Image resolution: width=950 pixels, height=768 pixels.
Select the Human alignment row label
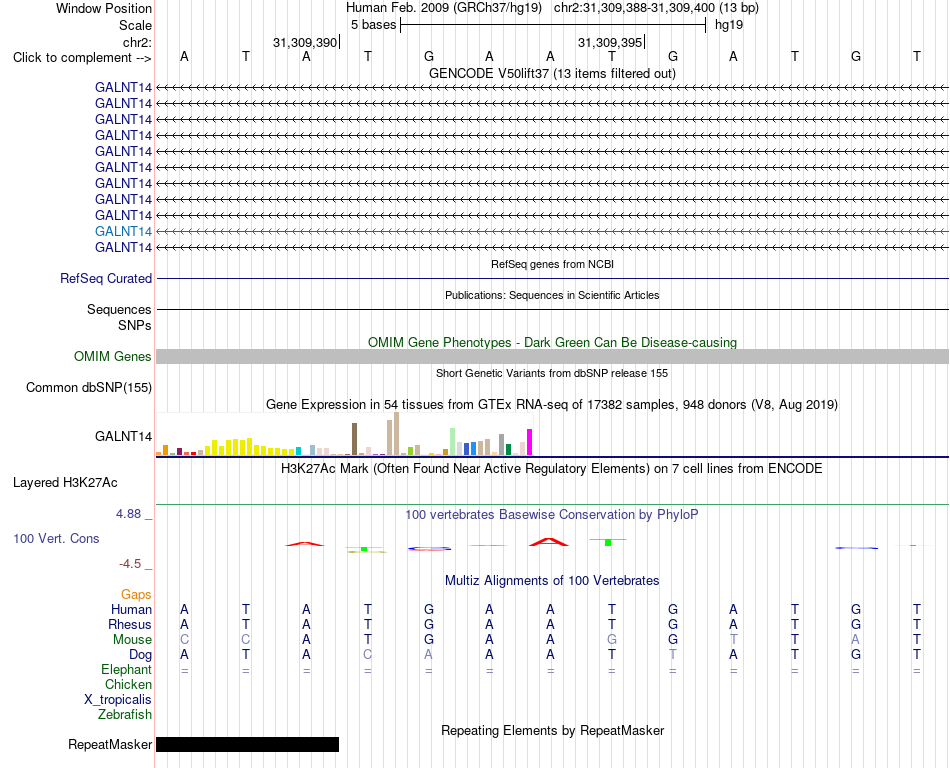tap(131, 609)
